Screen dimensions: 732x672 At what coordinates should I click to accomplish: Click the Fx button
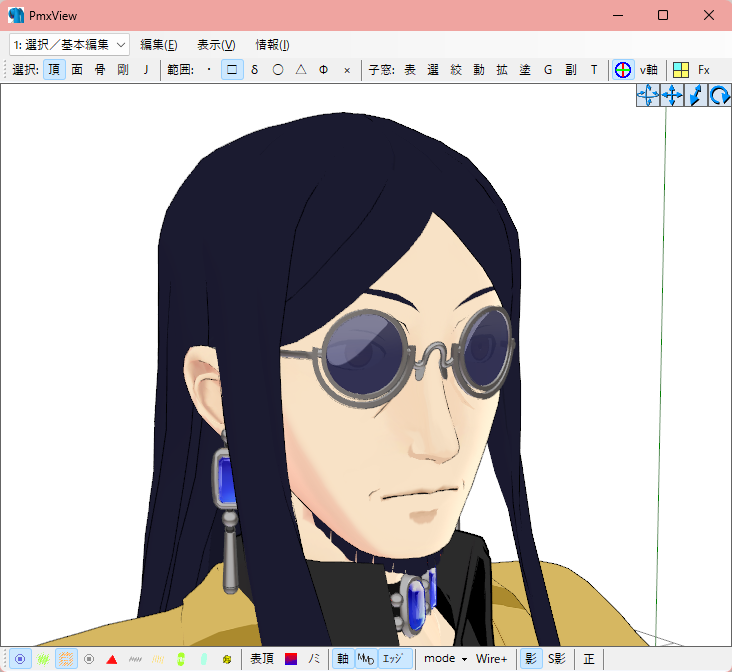(704, 70)
